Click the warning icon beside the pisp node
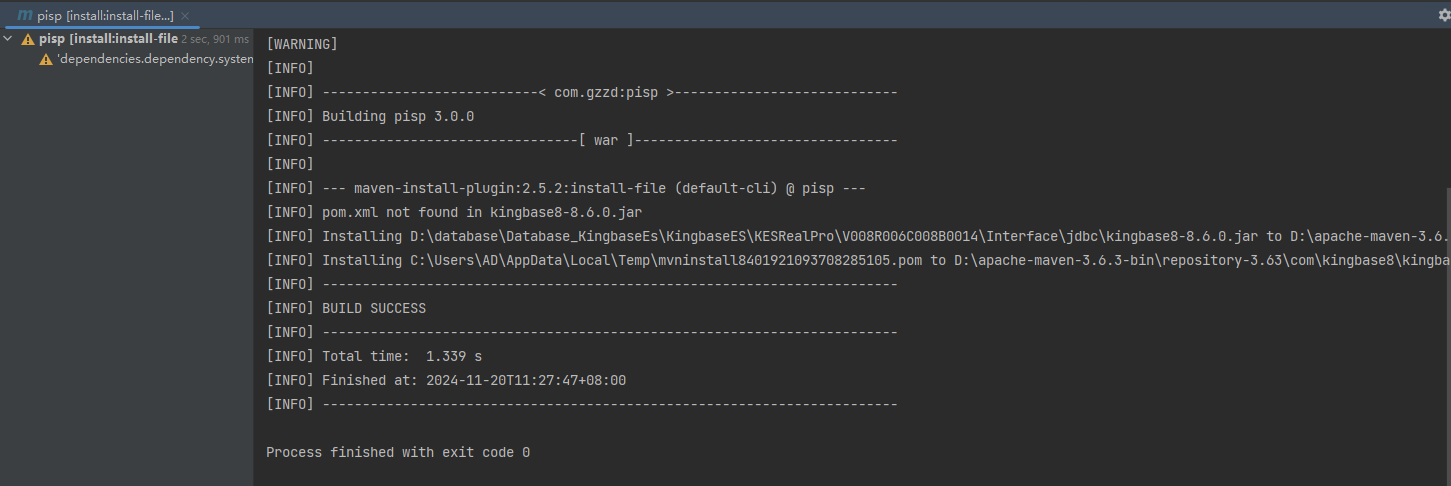Viewport: 1451px width, 486px height. click(x=28, y=39)
